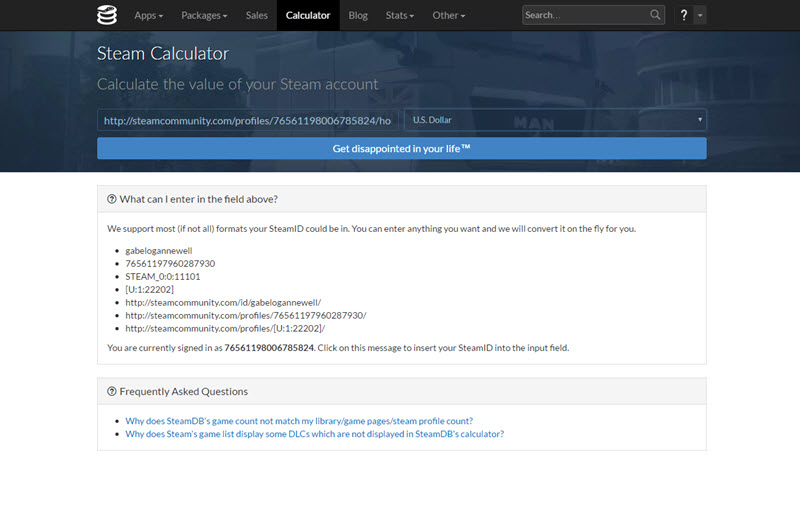The width and height of the screenshot is (800, 509).
Task: Click the signed-in SteamID message to insert it
Action: pos(338,348)
